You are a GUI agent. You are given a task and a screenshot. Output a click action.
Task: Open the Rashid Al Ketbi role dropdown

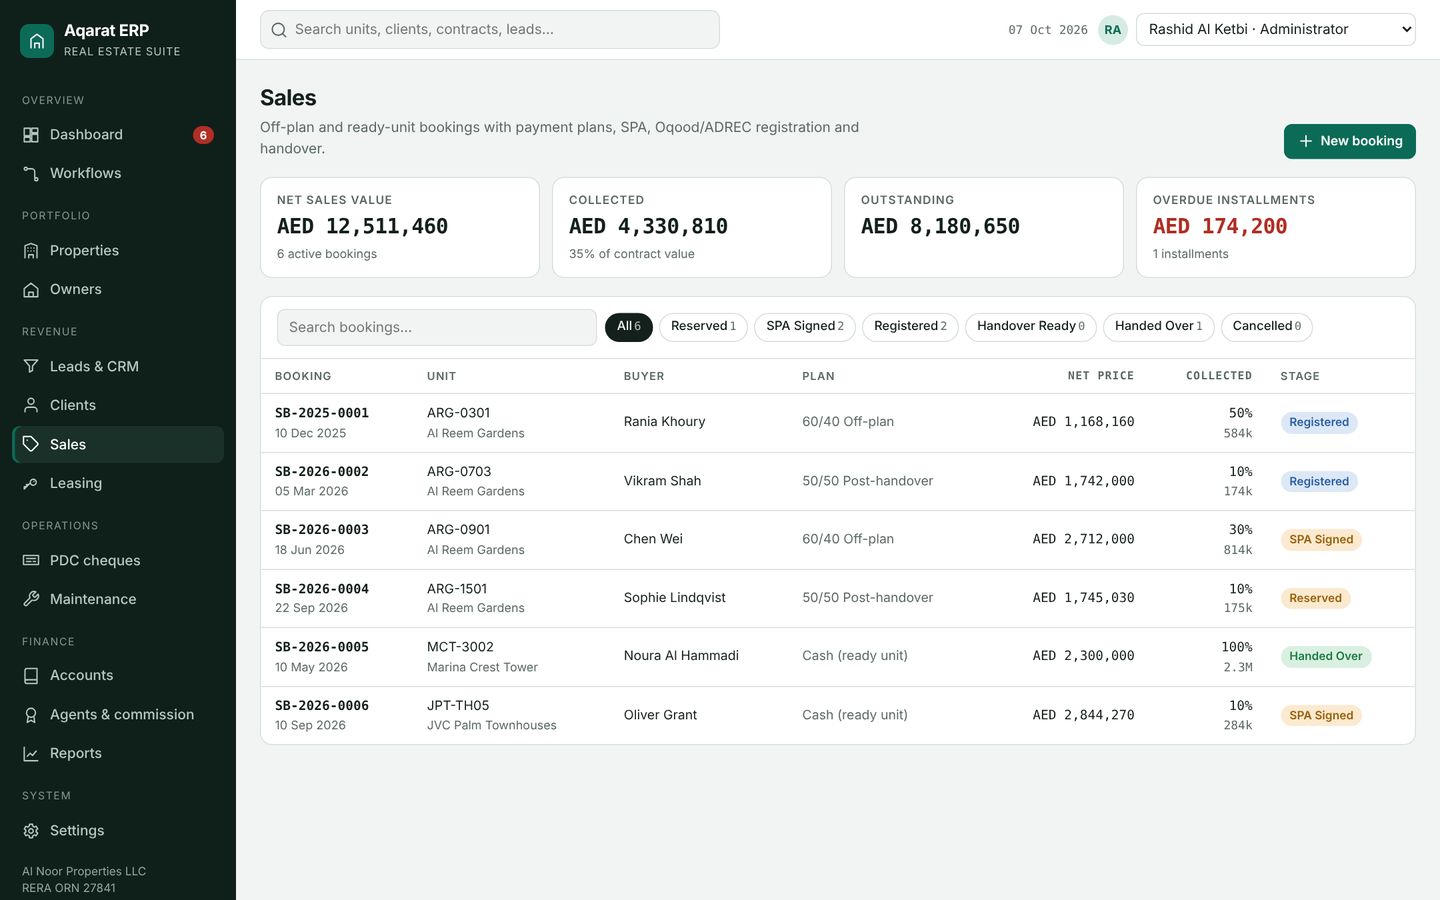[x=1276, y=30]
